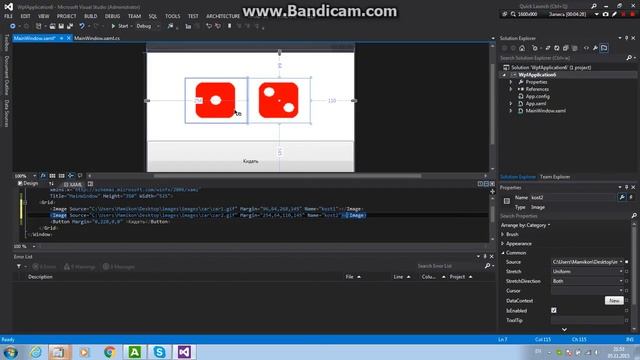Open the EDIT menu

coord(25,16)
